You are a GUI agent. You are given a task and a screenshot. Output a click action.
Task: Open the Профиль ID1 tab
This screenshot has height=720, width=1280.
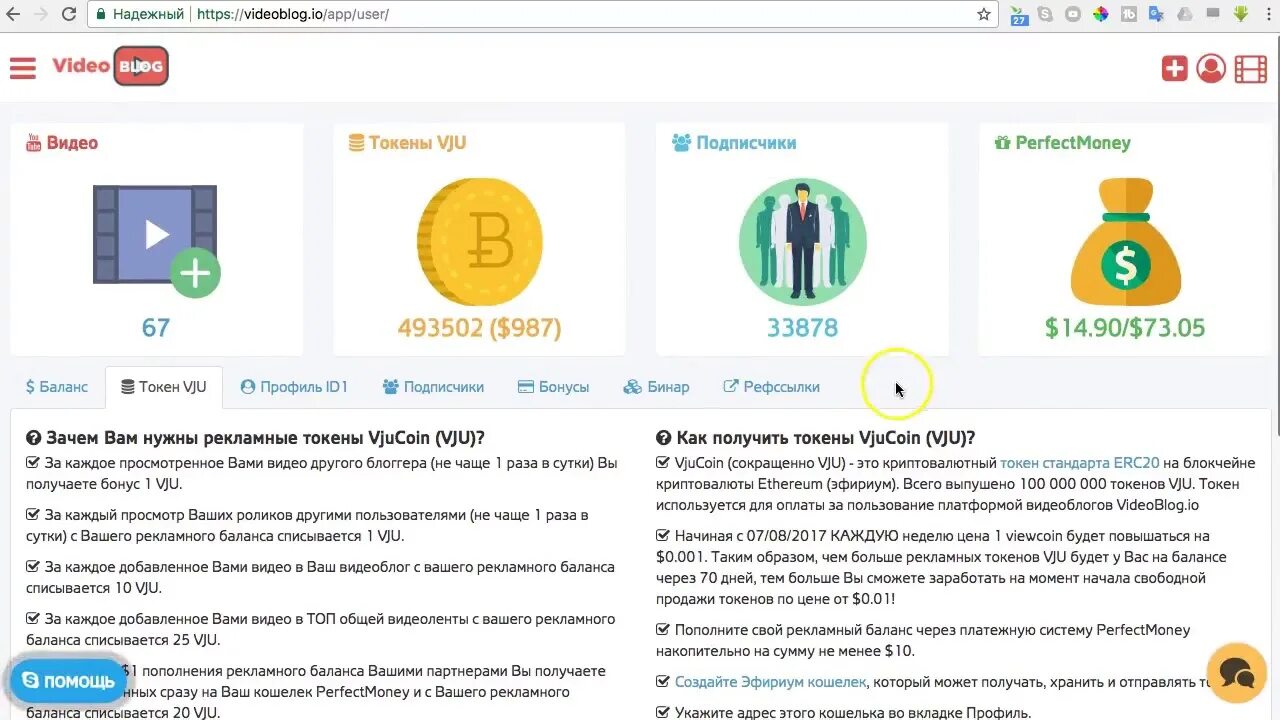294,387
